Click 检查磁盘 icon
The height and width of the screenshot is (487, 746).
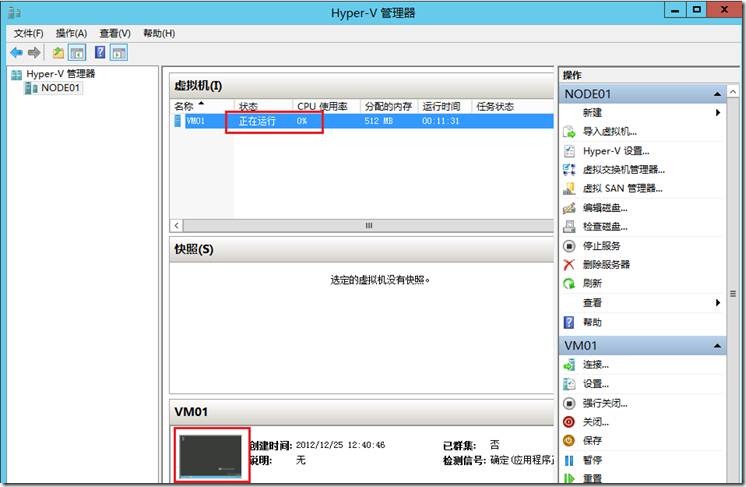click(x=569, y=226)
